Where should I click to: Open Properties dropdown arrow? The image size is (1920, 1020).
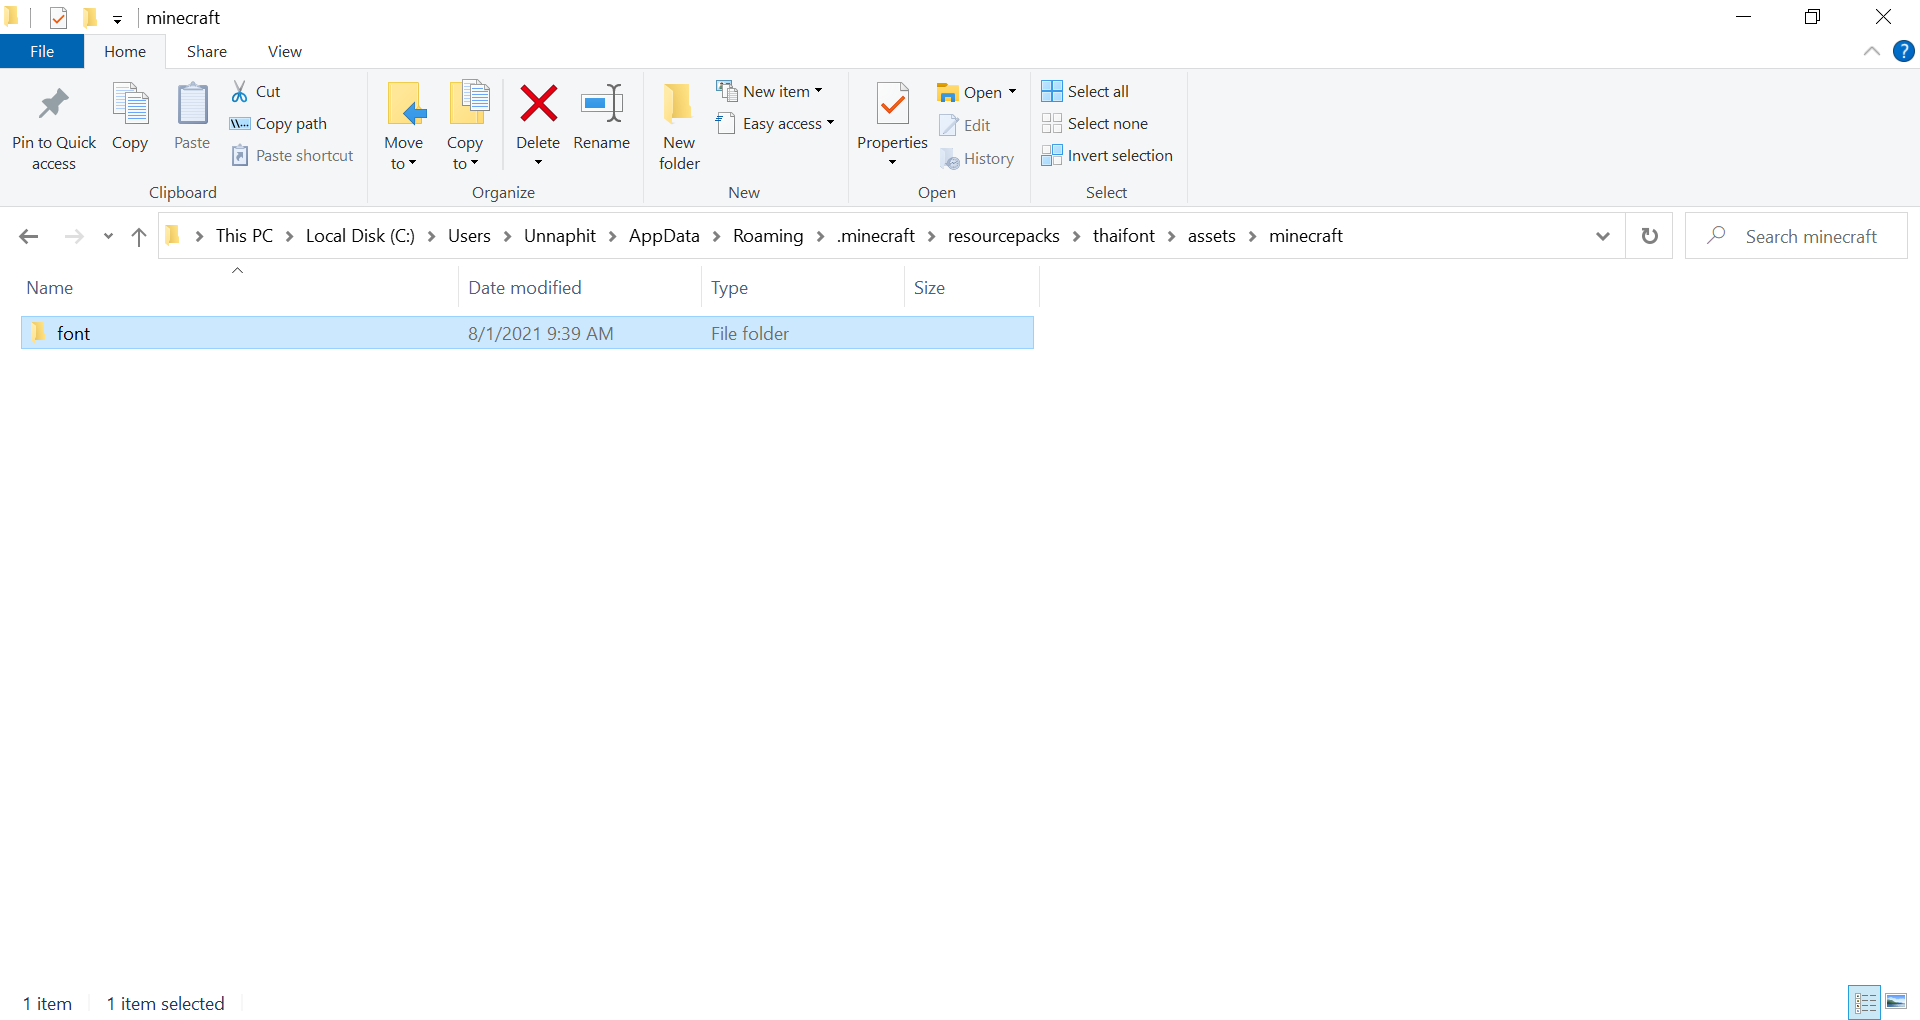(x=892, y=163)
